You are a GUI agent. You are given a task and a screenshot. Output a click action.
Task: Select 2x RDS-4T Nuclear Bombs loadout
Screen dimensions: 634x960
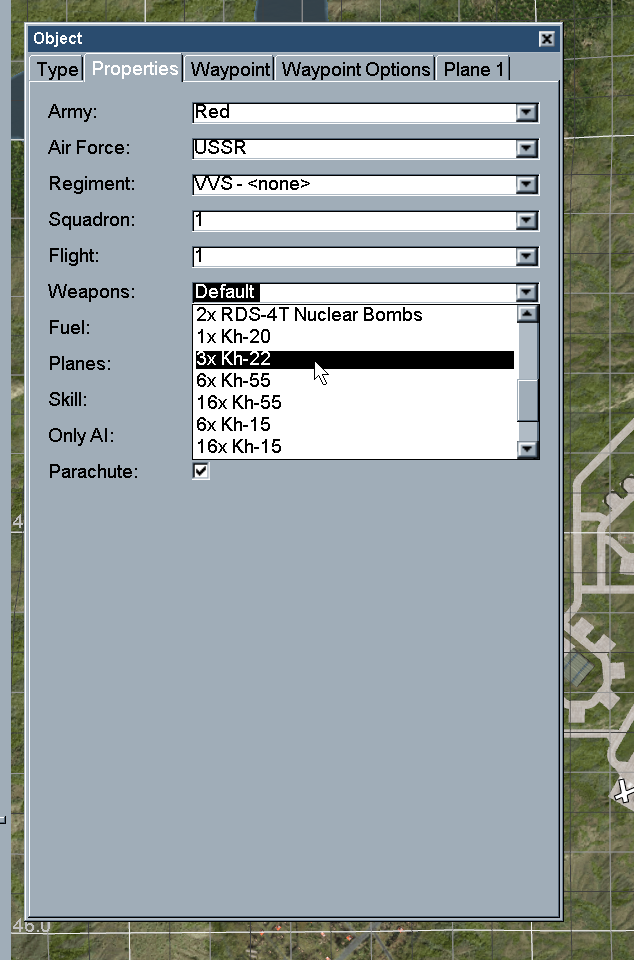pos(355,315)
